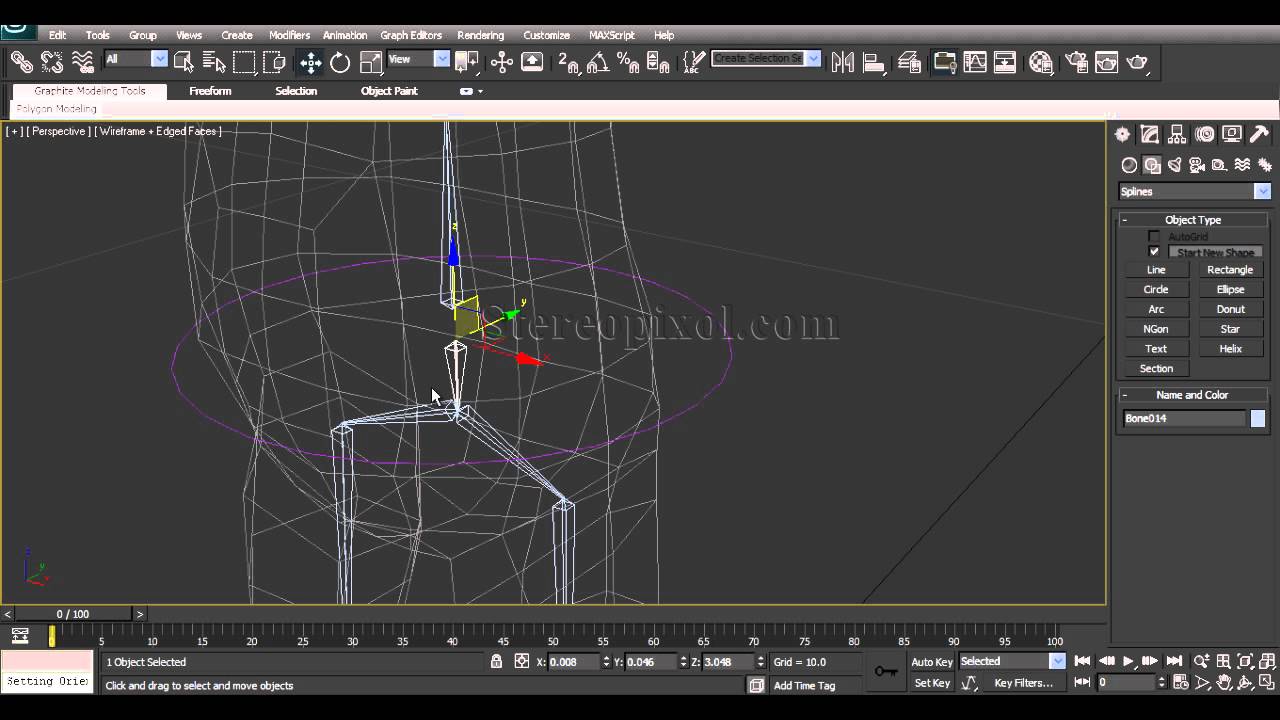Open the Hierarchy command panel

coord(1177,134)
